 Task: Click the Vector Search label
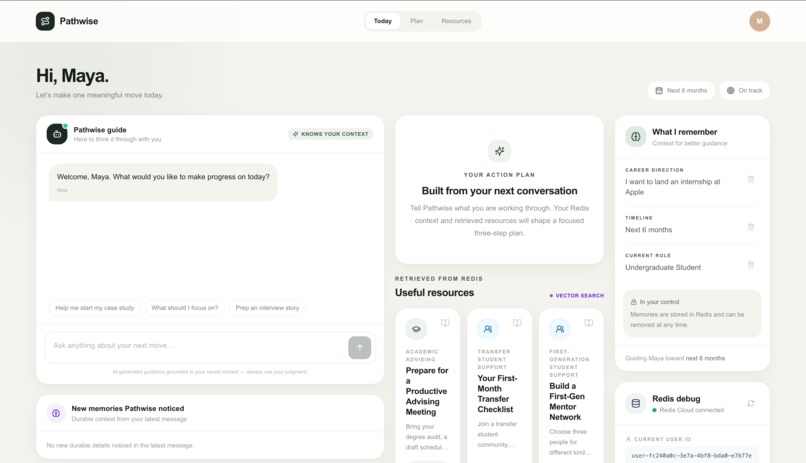tap(577, 295)
